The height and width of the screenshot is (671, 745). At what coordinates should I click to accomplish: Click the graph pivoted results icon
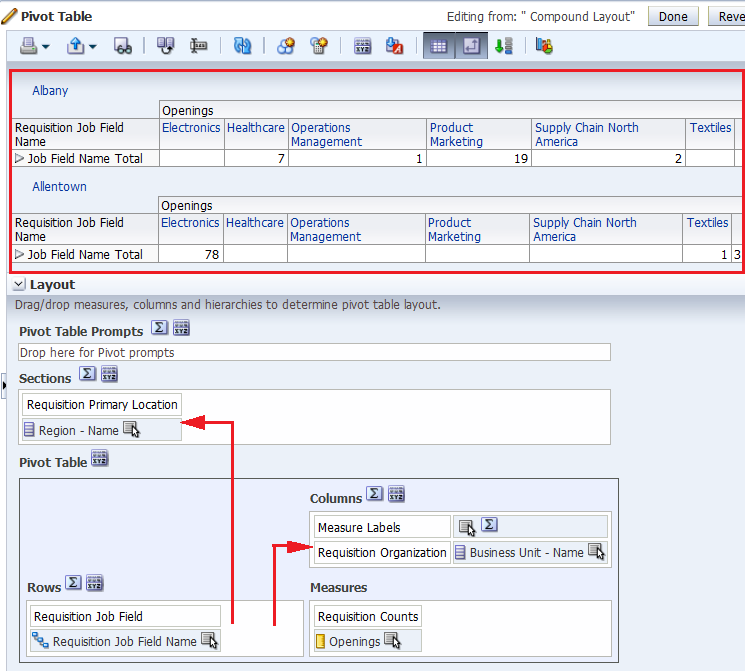click(544, 46)
